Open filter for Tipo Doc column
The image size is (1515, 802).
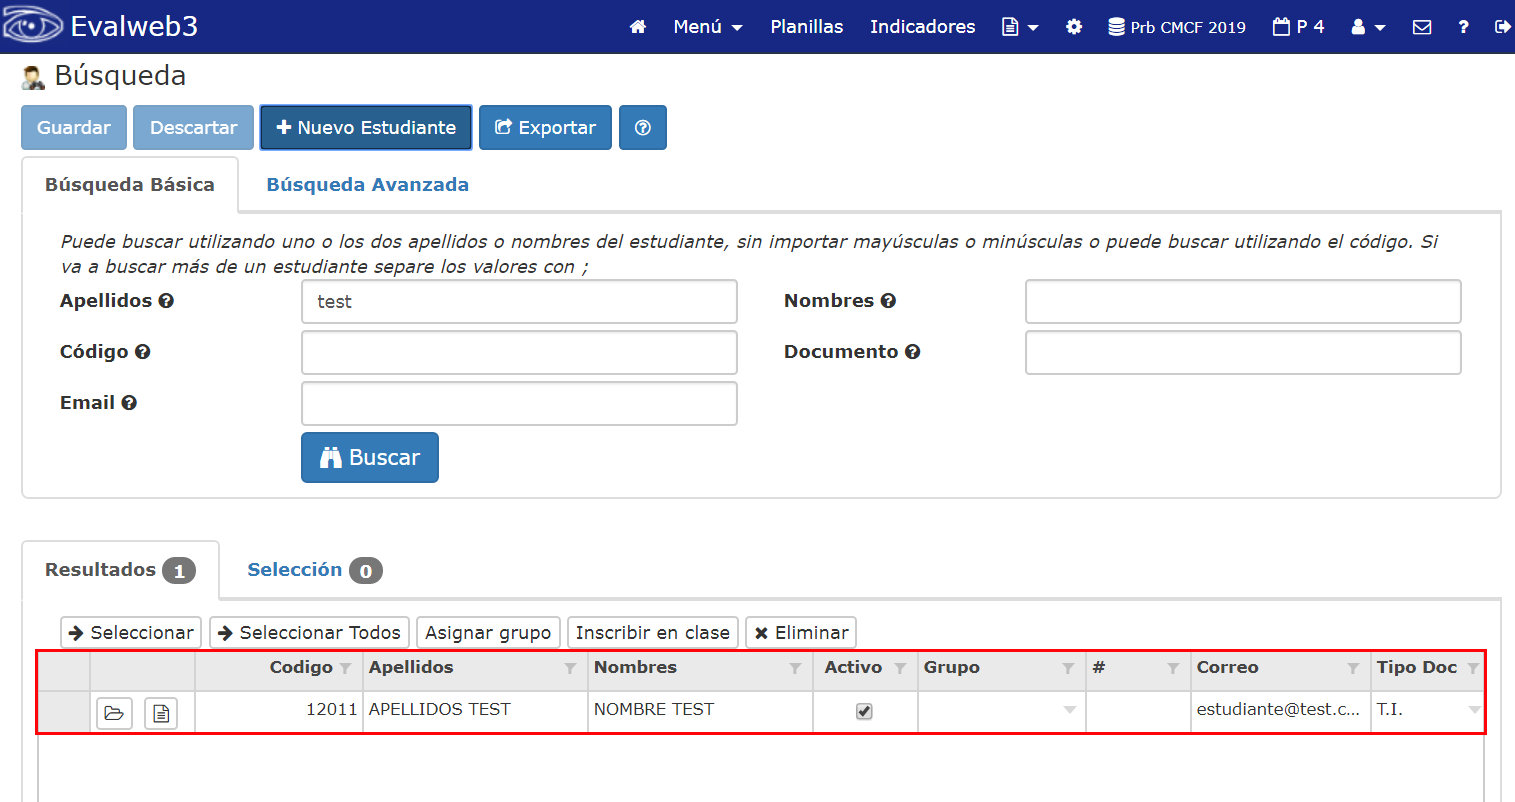[x=1473, y=668]
